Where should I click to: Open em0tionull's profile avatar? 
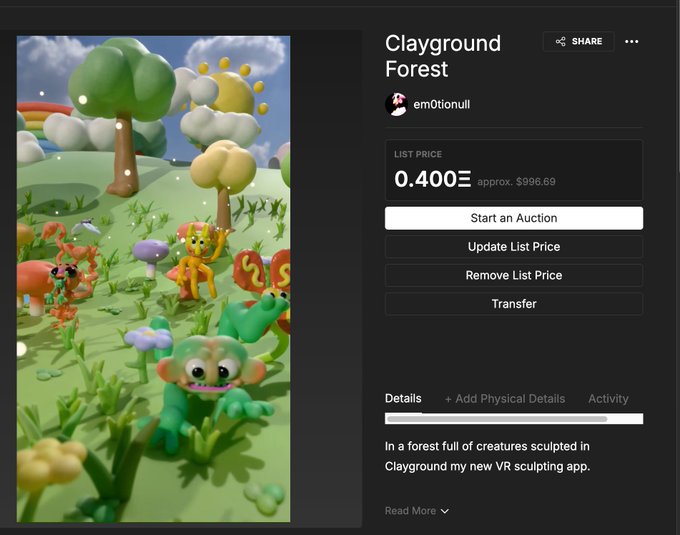pos(396,104)
